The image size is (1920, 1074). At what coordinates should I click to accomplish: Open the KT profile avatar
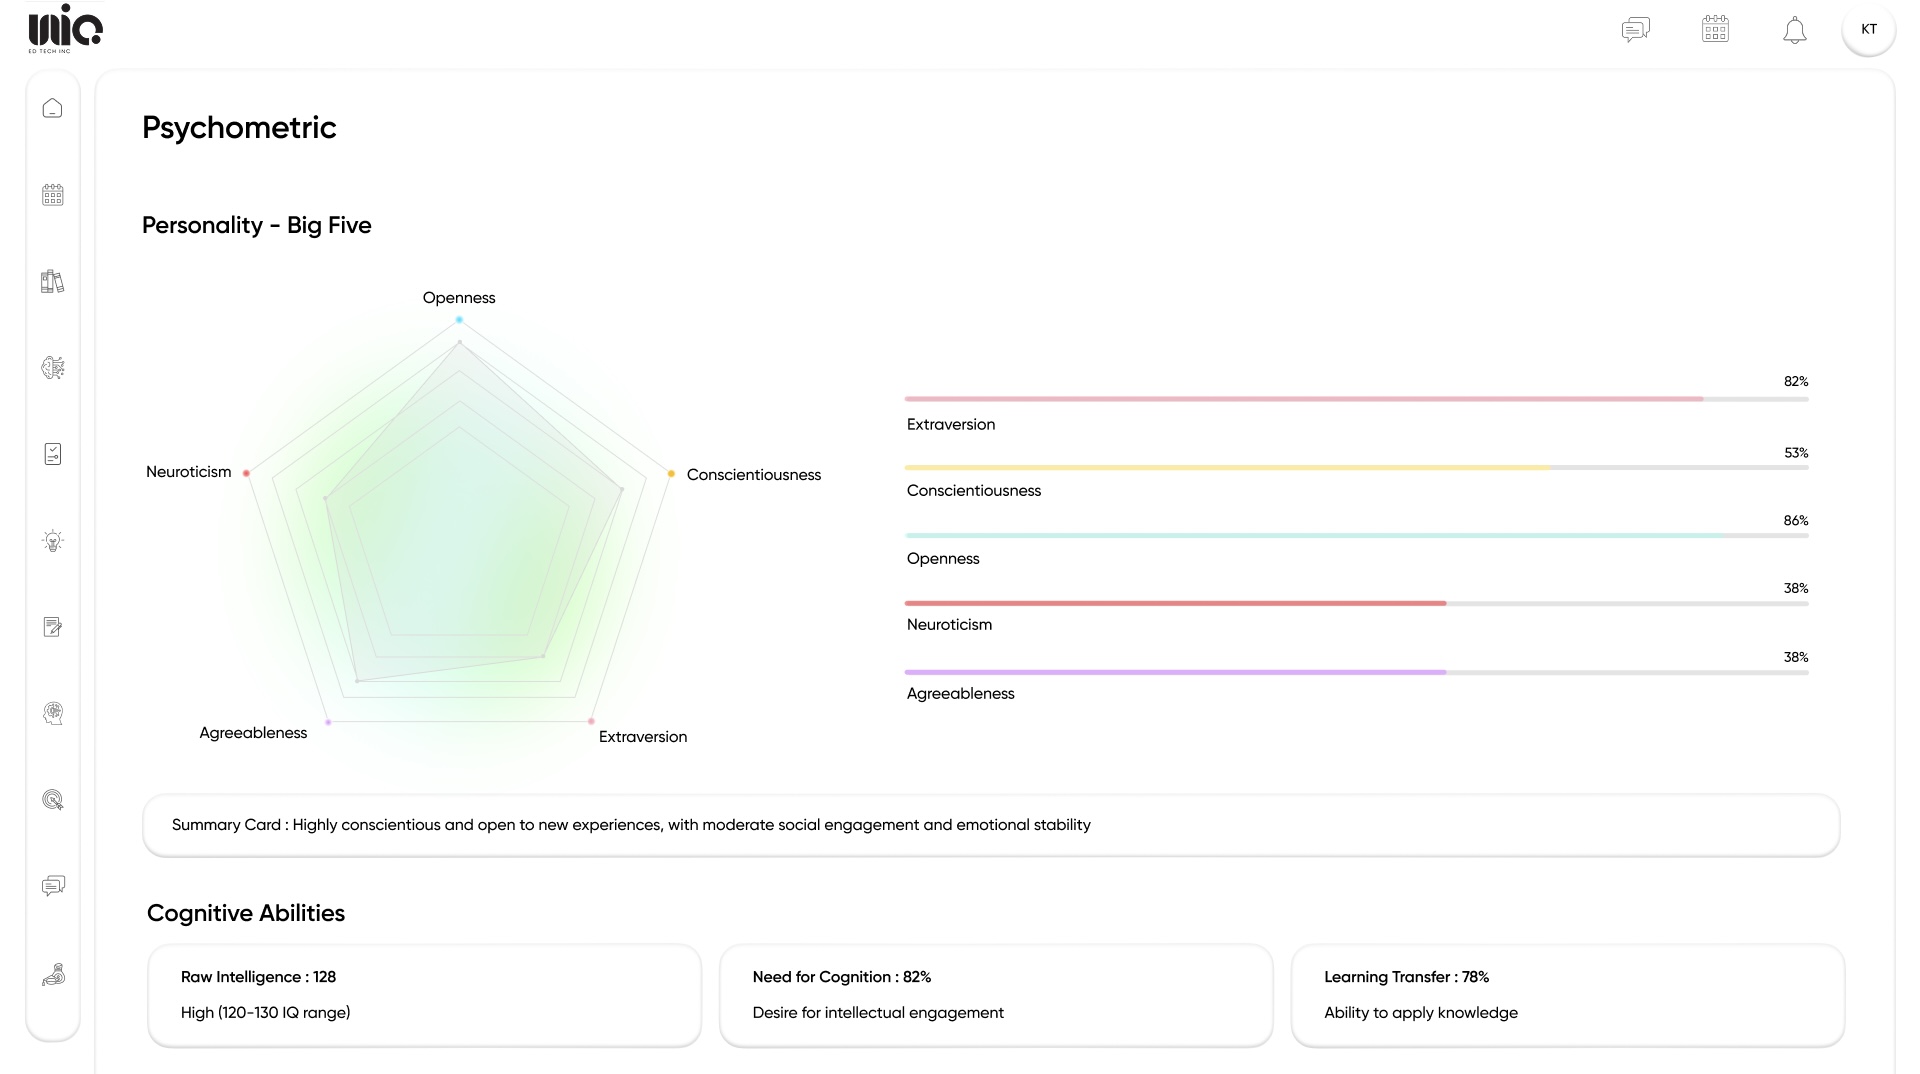[1869, 29]
